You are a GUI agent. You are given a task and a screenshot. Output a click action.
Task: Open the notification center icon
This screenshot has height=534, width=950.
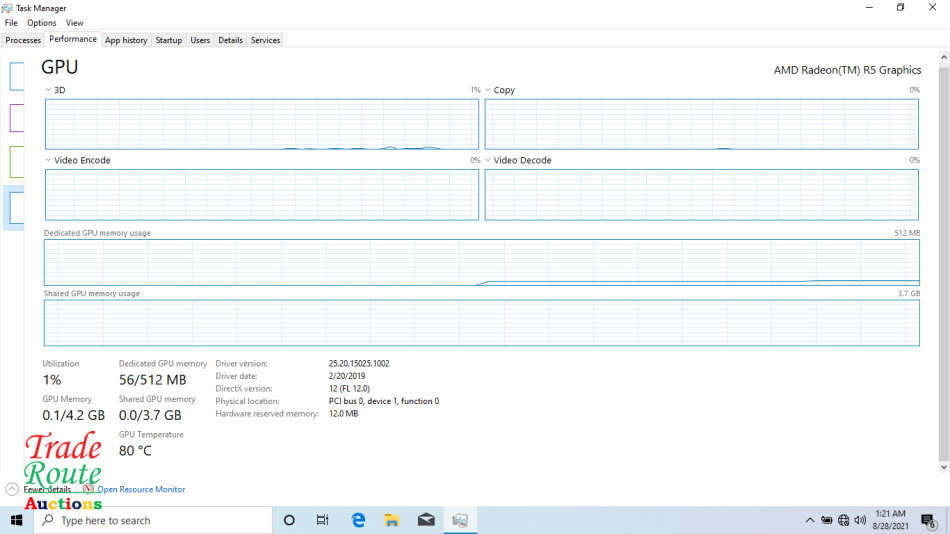click(928, 520)
